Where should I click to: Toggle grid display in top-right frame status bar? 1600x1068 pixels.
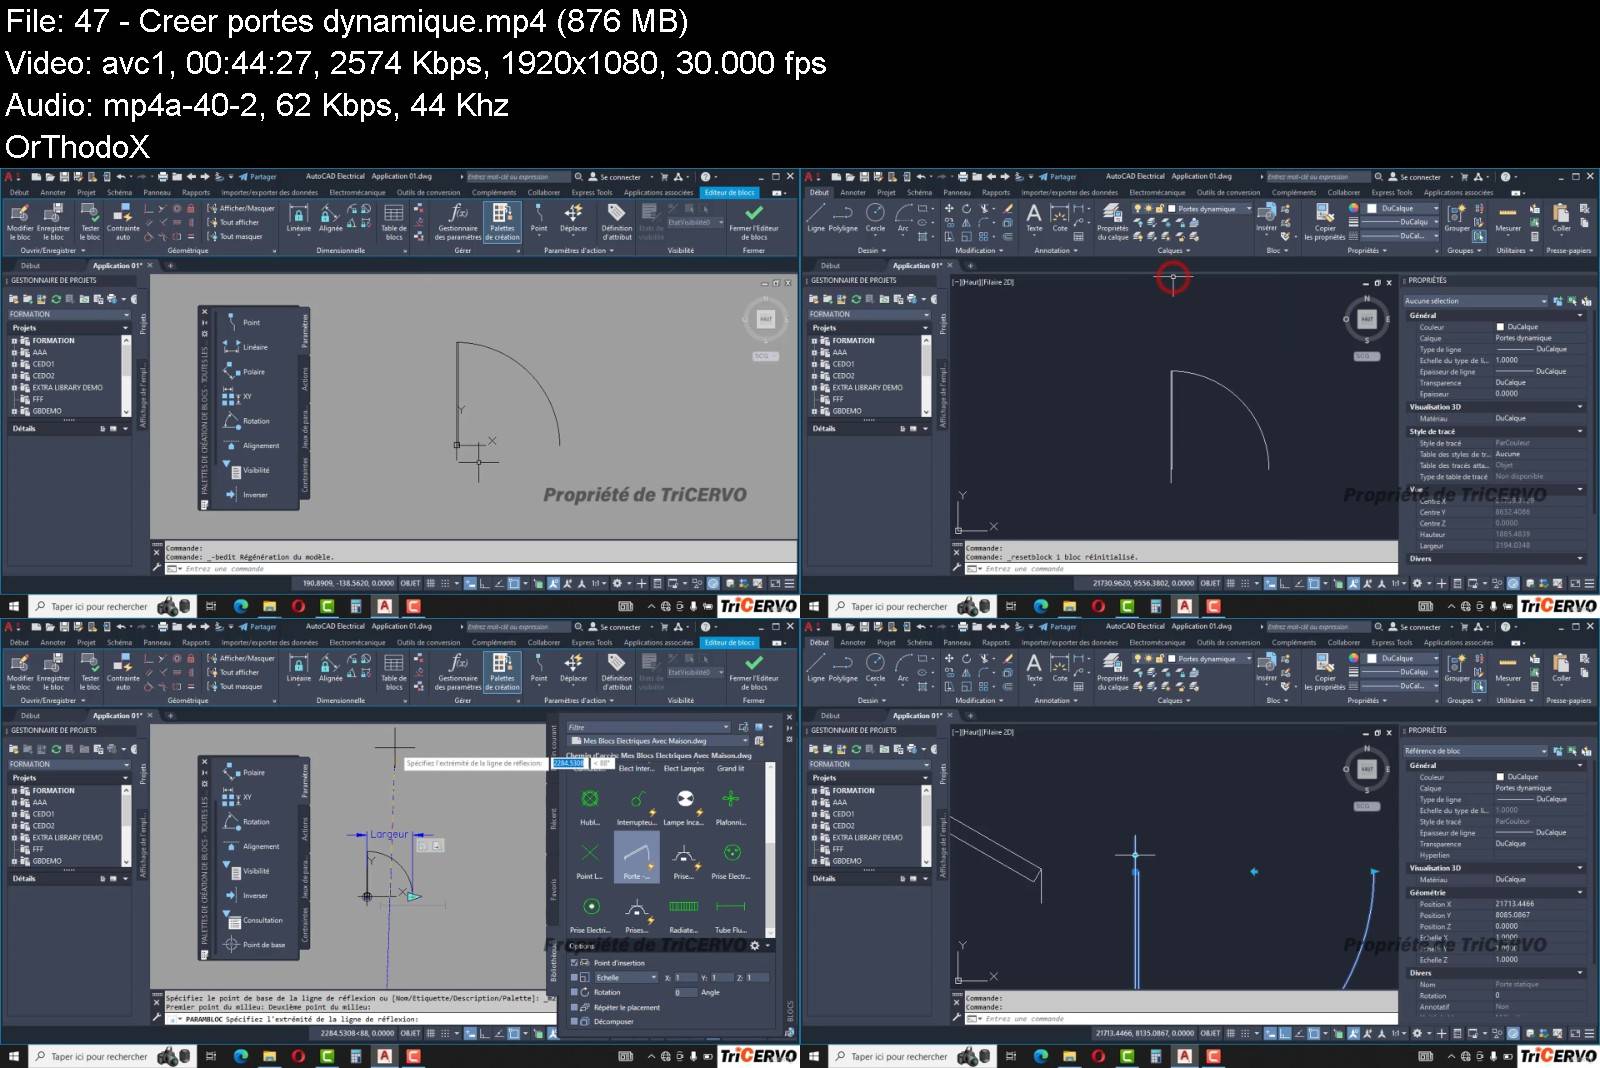point(1232,583)
